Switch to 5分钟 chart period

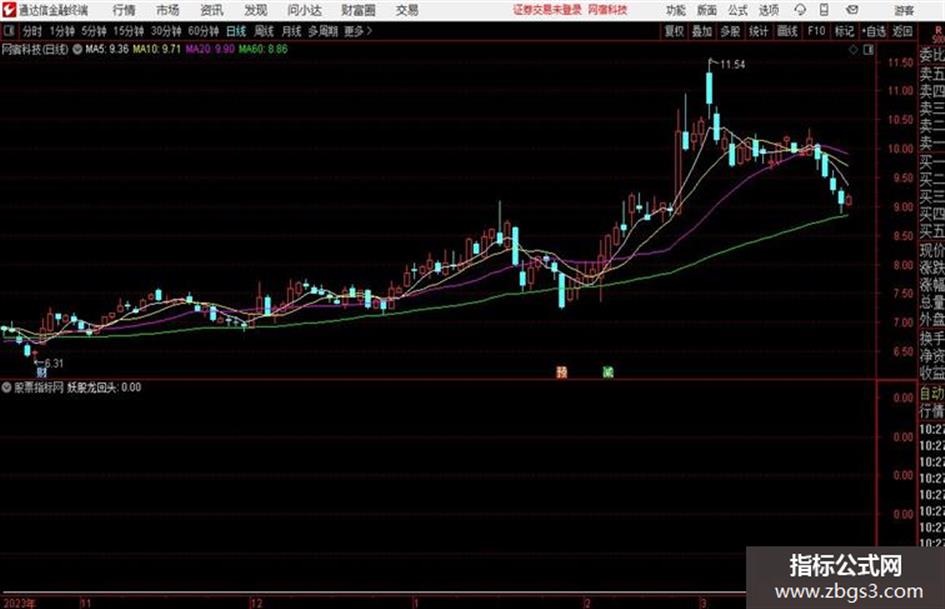click(94, 31)
